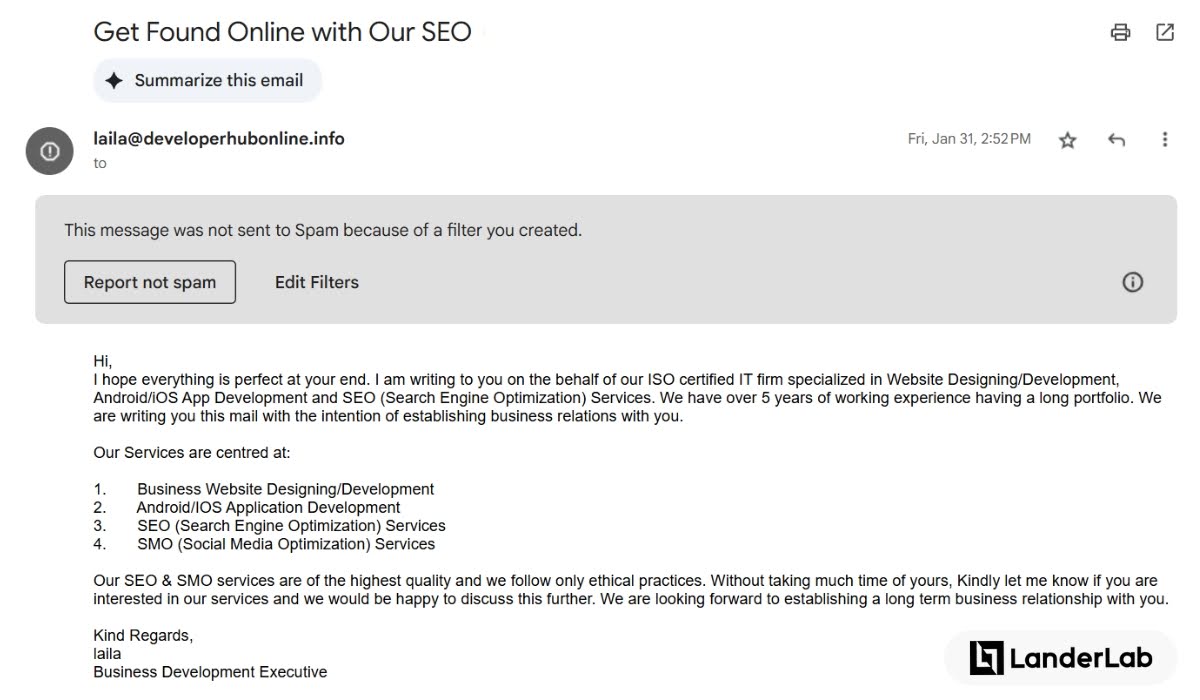Open the email in a new window
Viewport: 1200px width, 700px height.
(x=1165, y=32)
